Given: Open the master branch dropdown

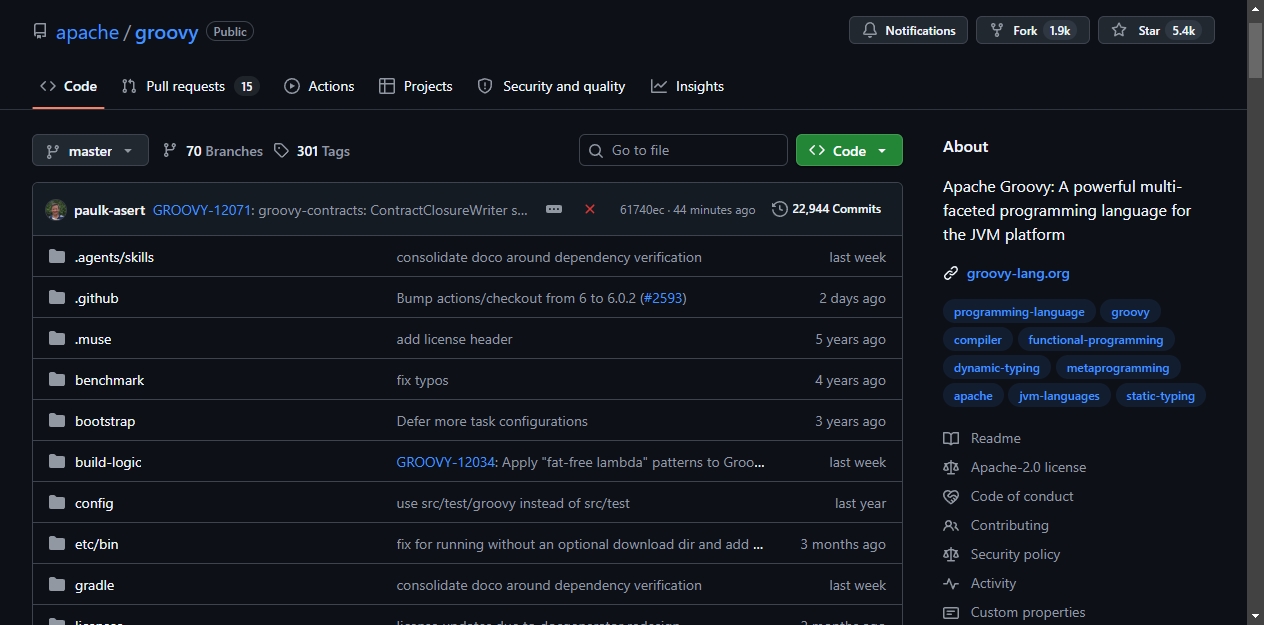Looking at the screenshot, I should tap(90, 151).
